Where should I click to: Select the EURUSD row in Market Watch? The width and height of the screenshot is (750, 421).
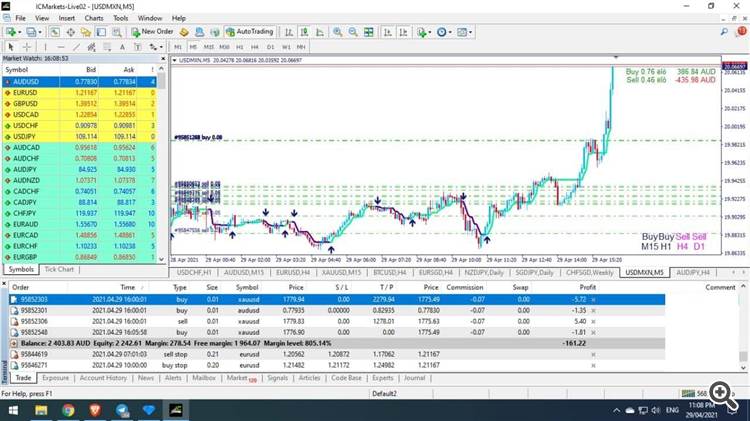click(79, 93)
